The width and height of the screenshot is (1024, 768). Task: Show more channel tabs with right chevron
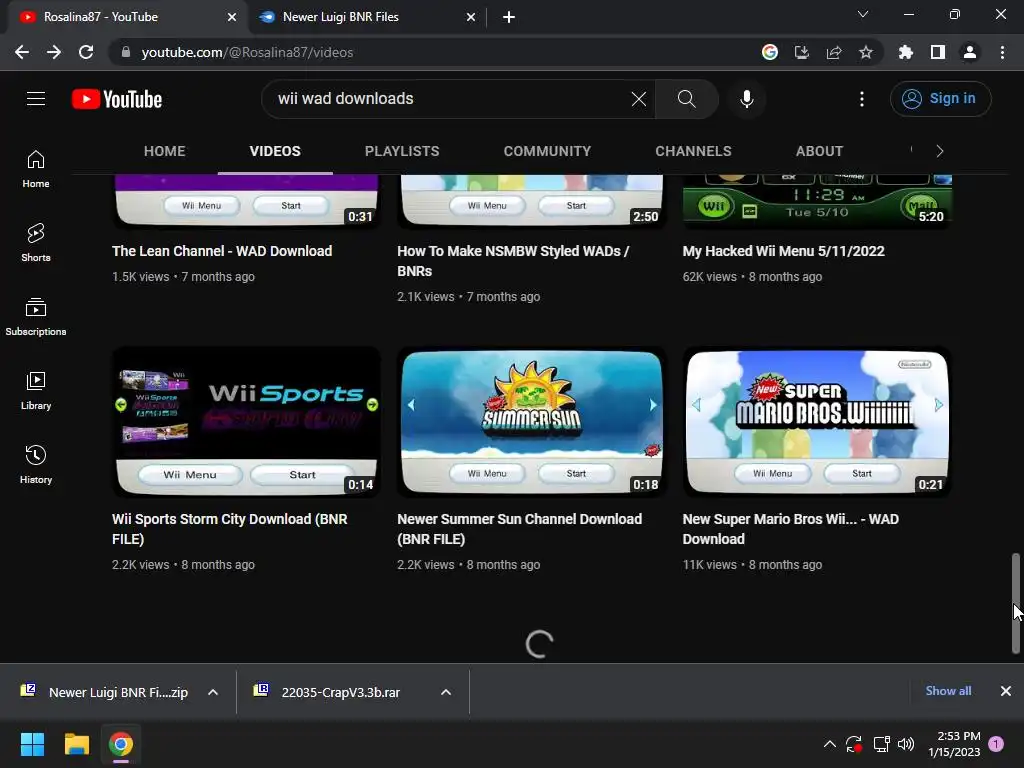[940, 151]
